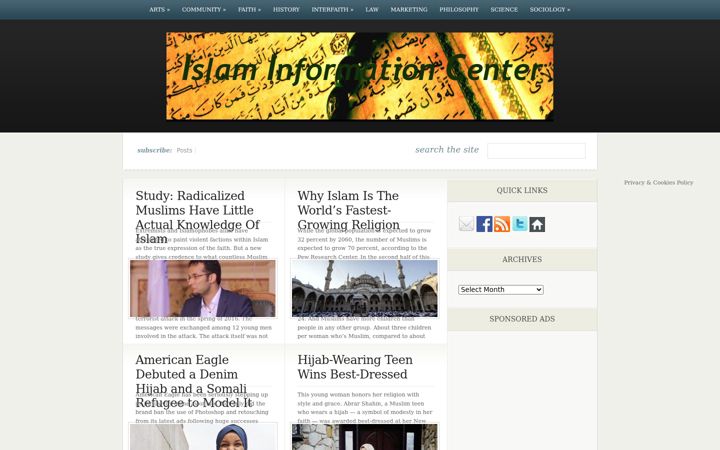The width and height of the screenshot is (720, 450).
Task: Open the Select Month archives dropdown
Action: 501,290
